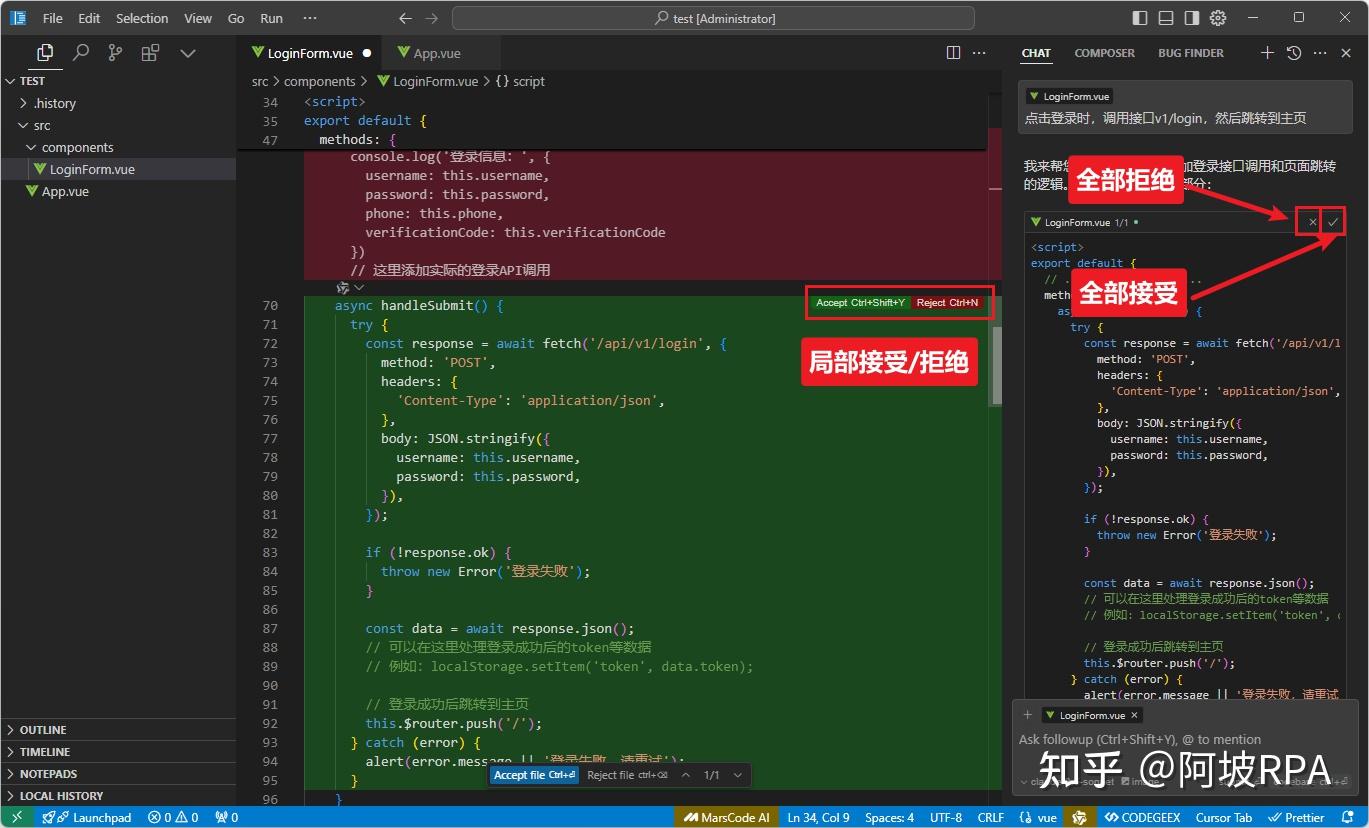Viewport: 1369px width, 828px height.
Task: Start a new chat with plus icon
Action: (1266, 53)
